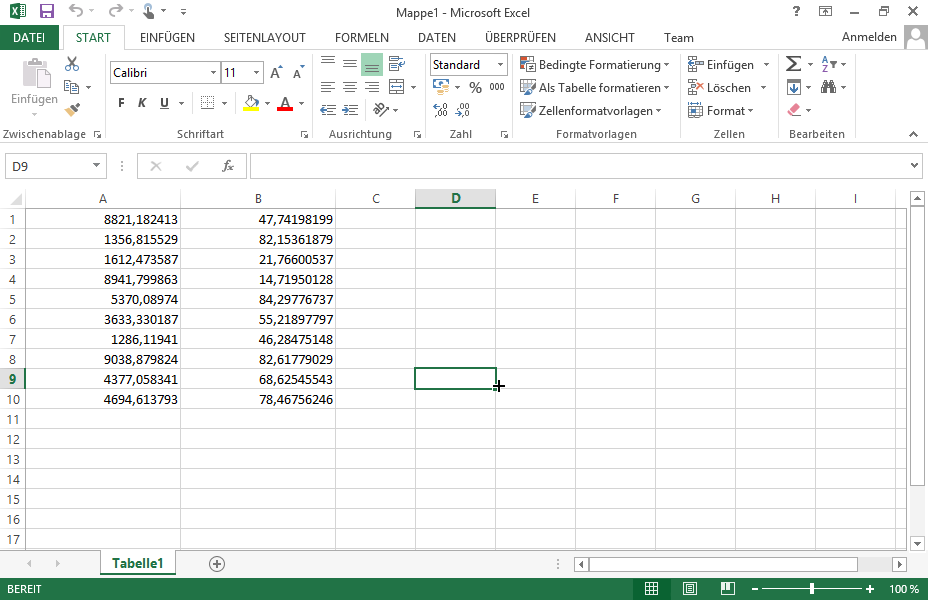Toggle touch/mouse mode icon
Image resolution: width=928 pixels, height=600 pixels.
148,11
